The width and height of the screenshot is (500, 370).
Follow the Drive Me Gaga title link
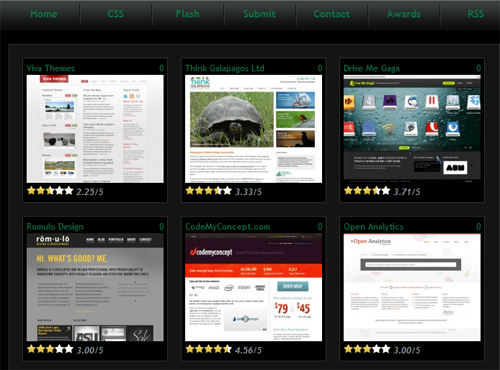[372, 68]
